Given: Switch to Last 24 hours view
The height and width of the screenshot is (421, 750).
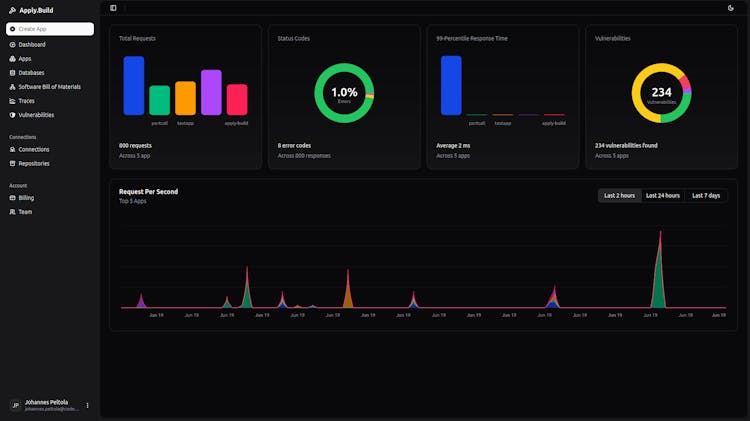Looking at the screenshot, I should pos(662,196).
